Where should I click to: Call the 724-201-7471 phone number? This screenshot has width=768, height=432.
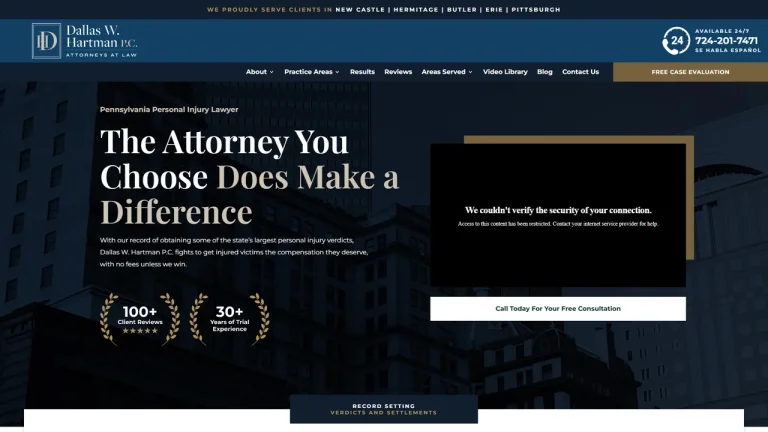coord(726,41)
